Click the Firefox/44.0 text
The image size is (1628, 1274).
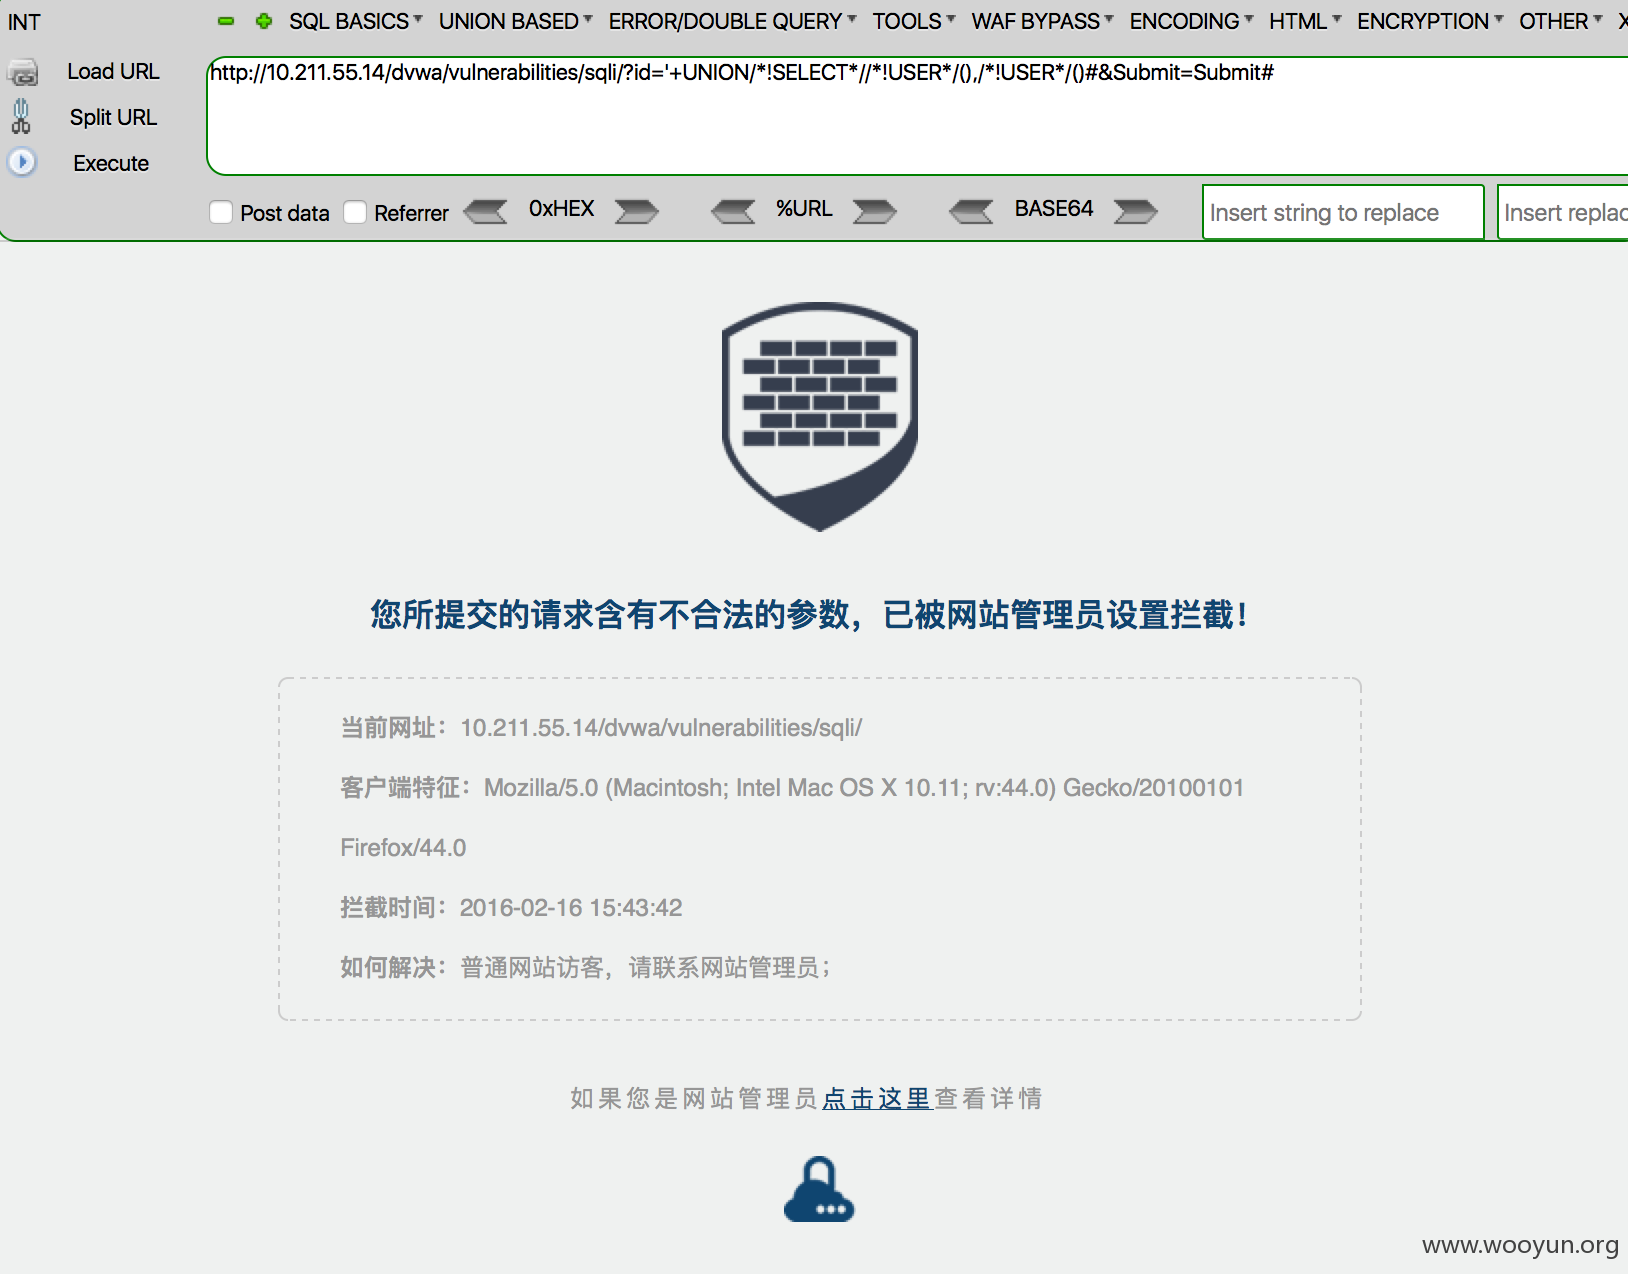click(x=403, y=848)
